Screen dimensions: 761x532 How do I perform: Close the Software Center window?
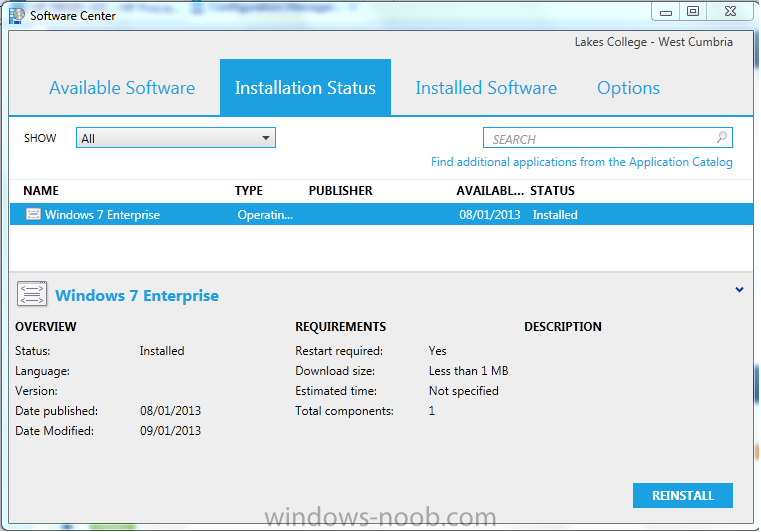point(730,11)
